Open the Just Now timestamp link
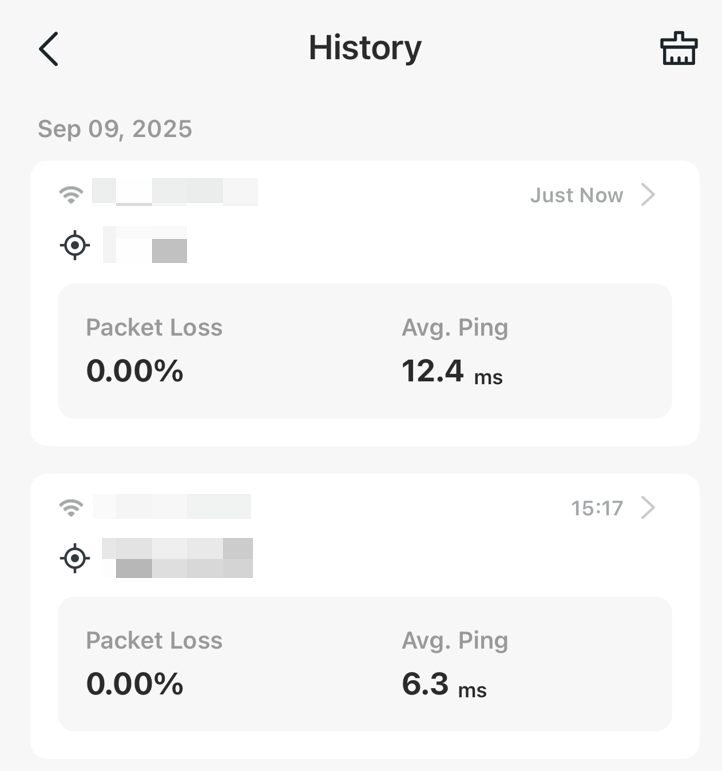 click(x=576, y=195)
